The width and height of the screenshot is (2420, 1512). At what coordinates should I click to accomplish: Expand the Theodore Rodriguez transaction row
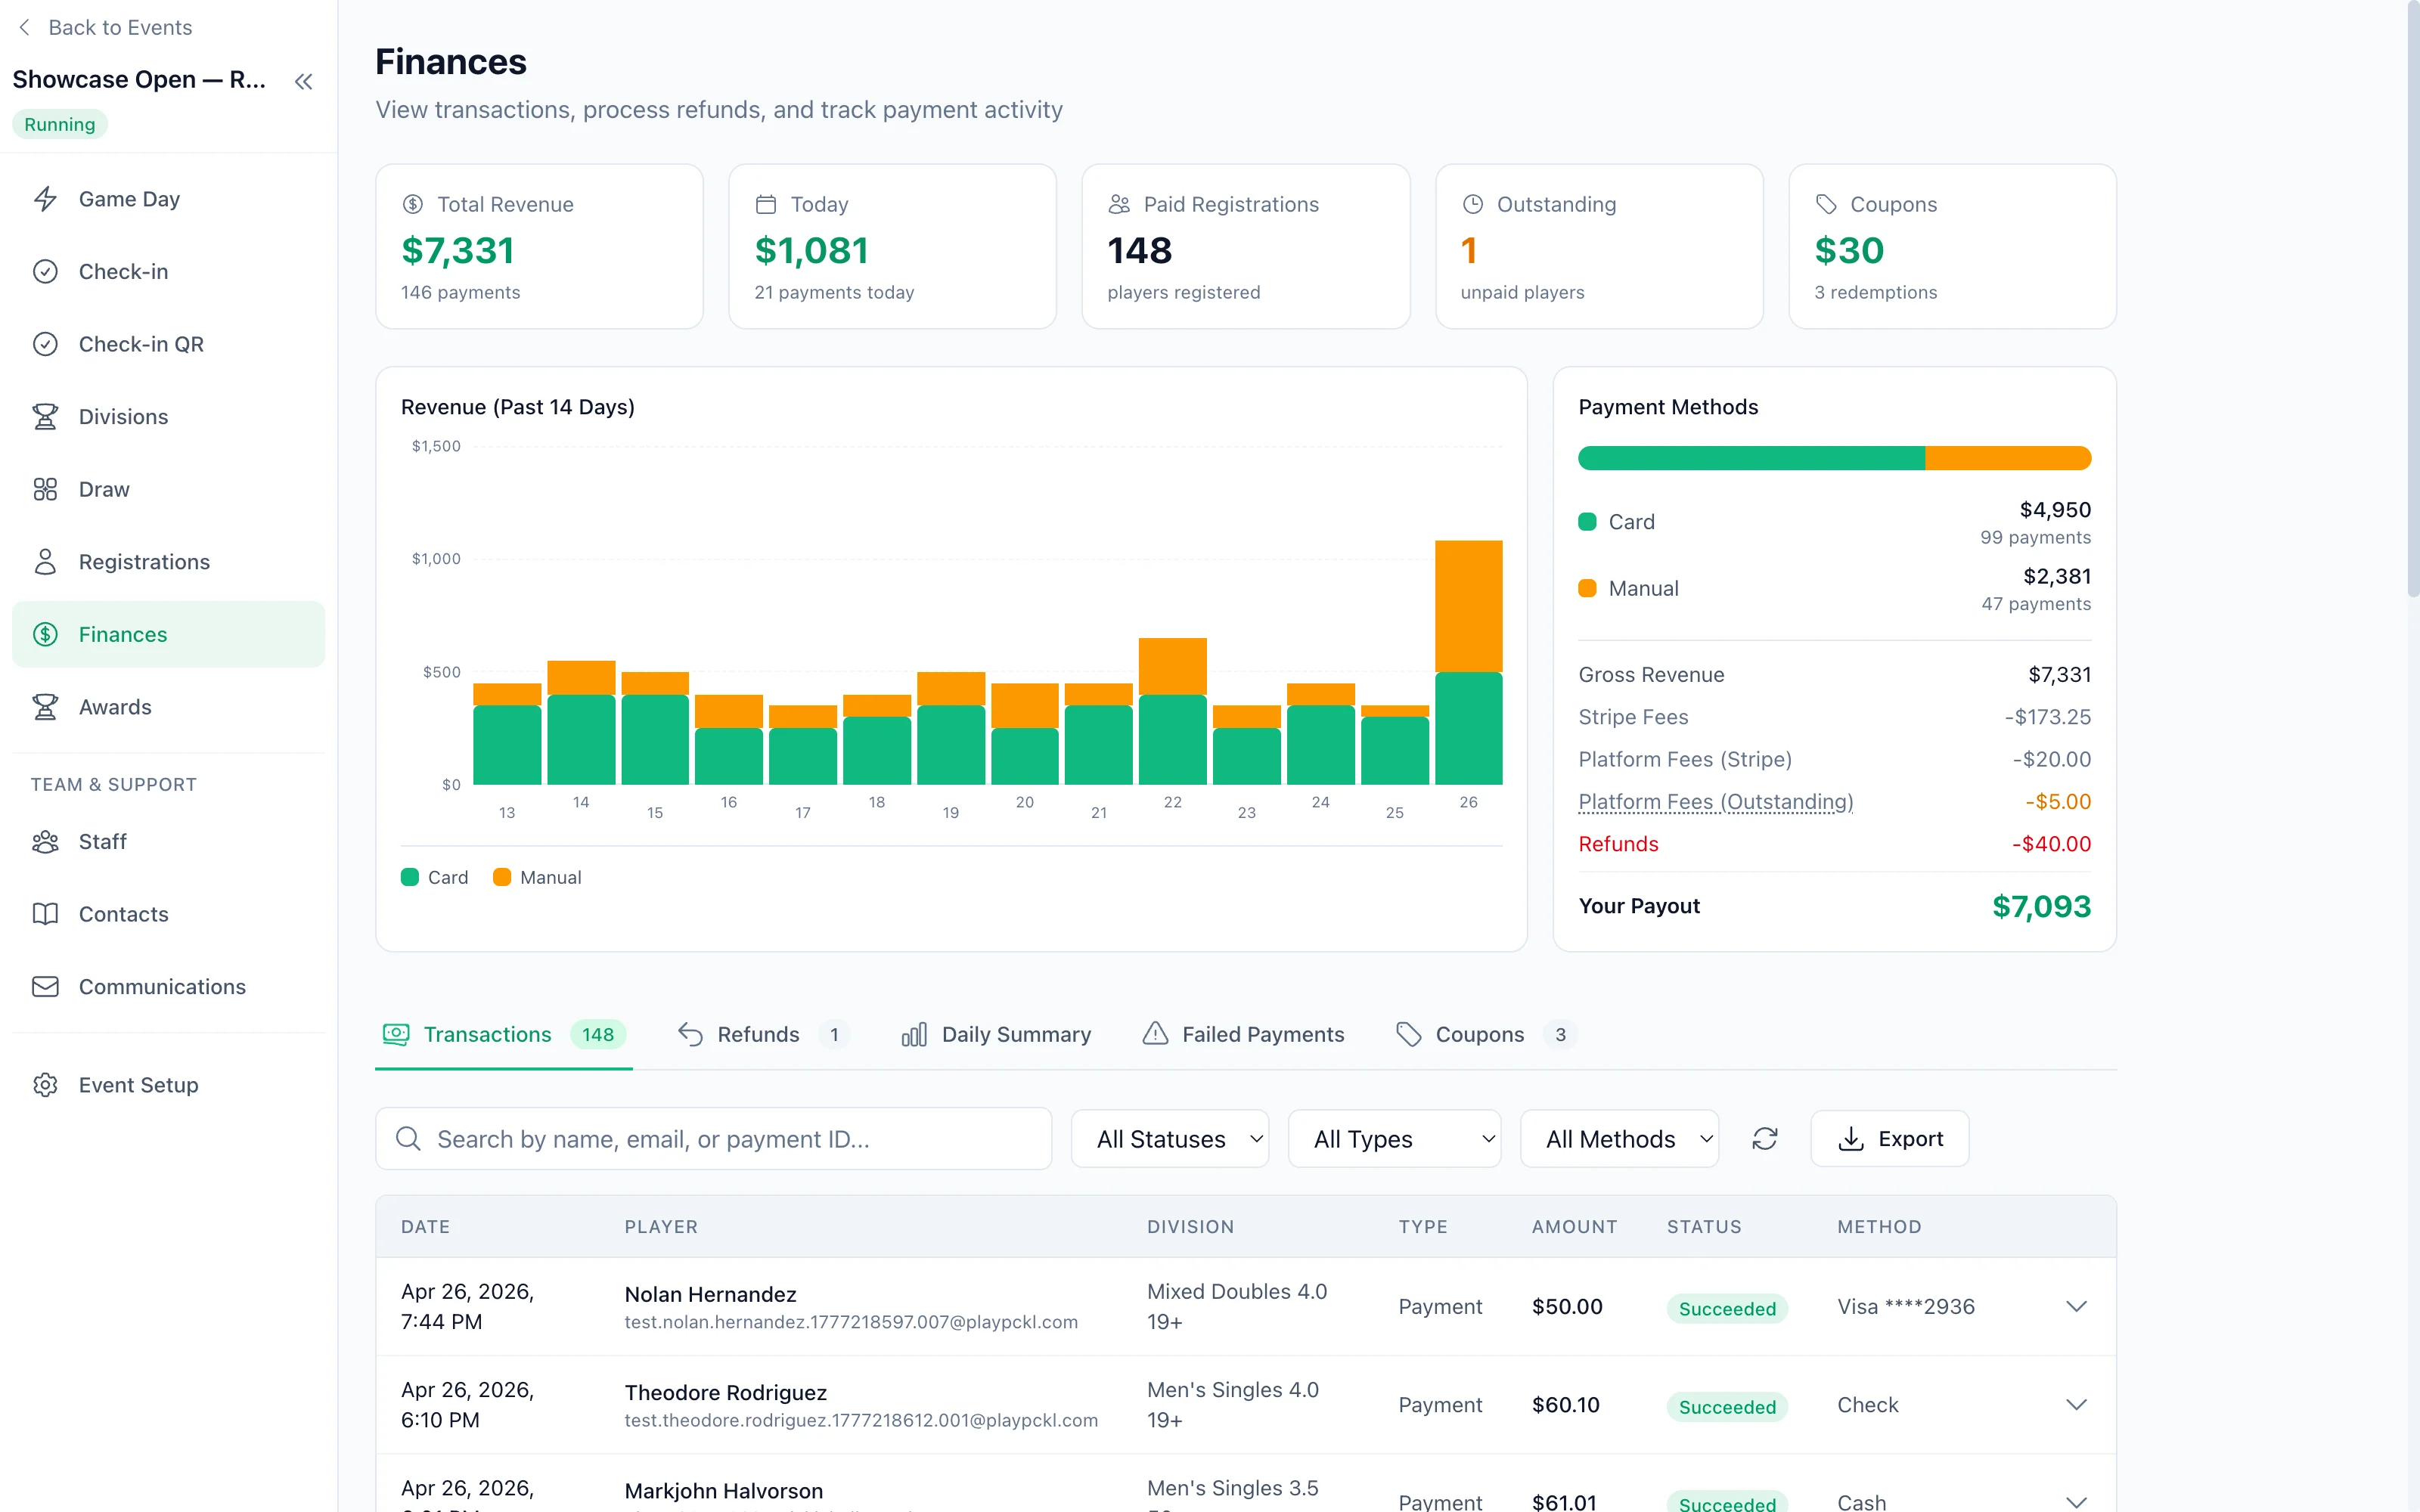coord(2077,1405)
